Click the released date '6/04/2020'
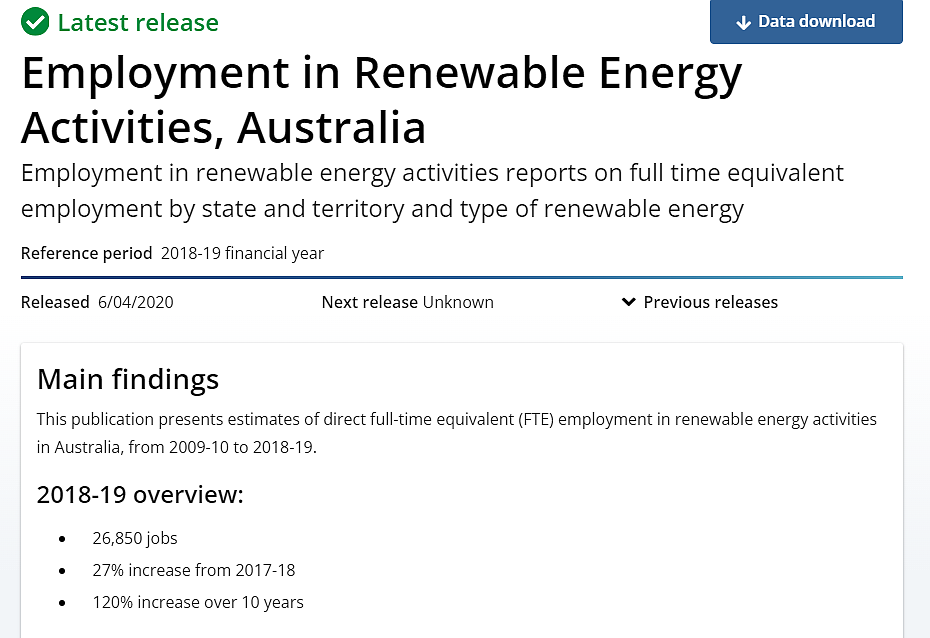 (x=136, y=302)
